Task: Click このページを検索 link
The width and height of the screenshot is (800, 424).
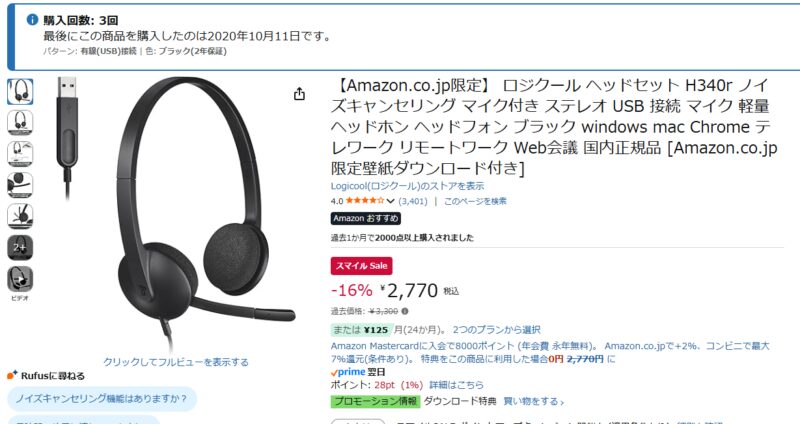Action: click(x=475, y=201)
